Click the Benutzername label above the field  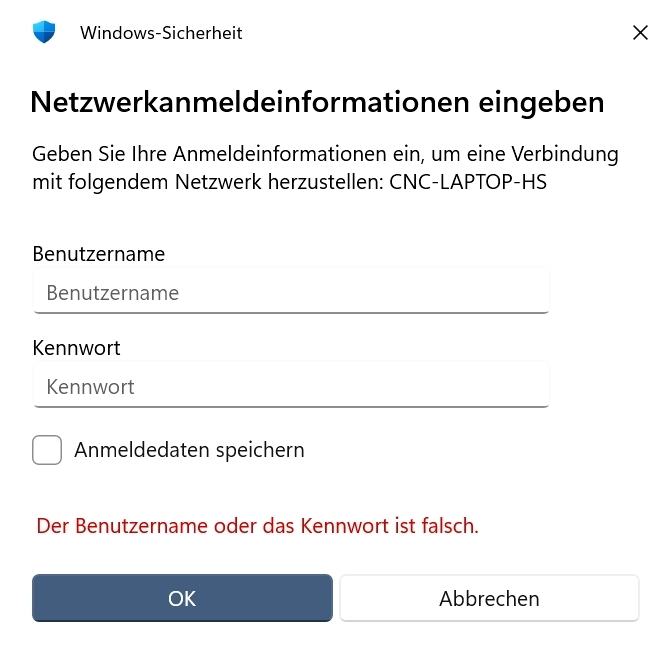point(98,254)
